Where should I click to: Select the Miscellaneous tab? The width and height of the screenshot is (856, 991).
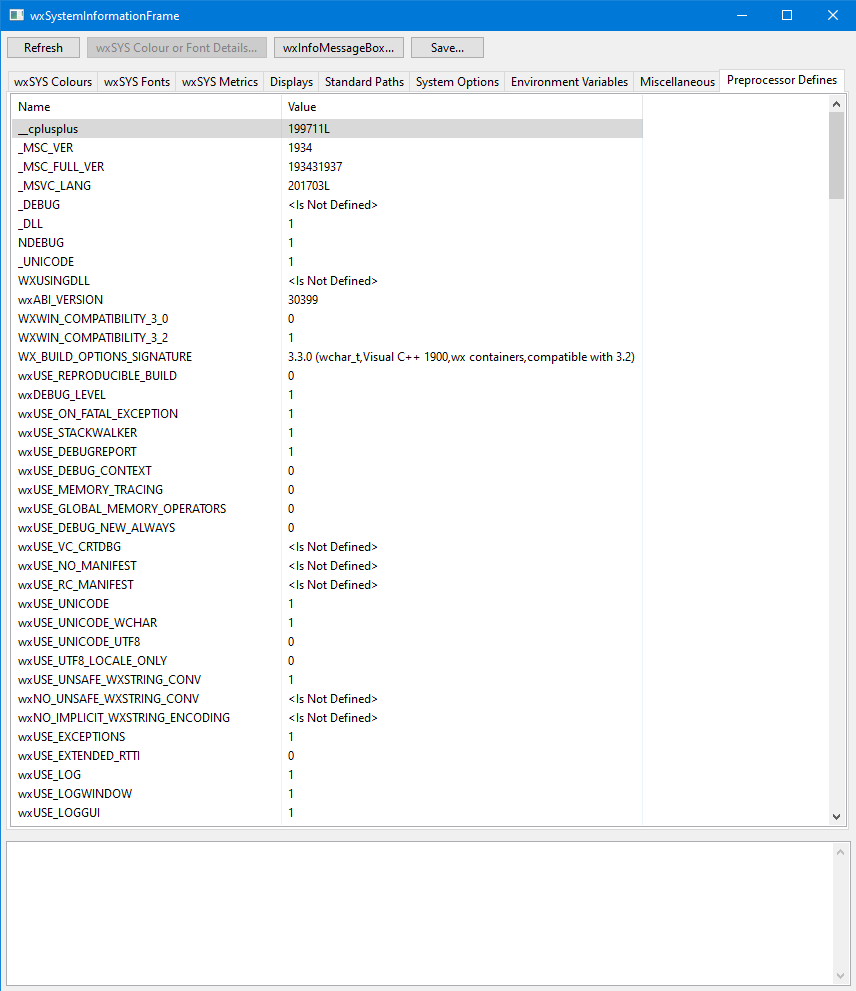point(677,82)
